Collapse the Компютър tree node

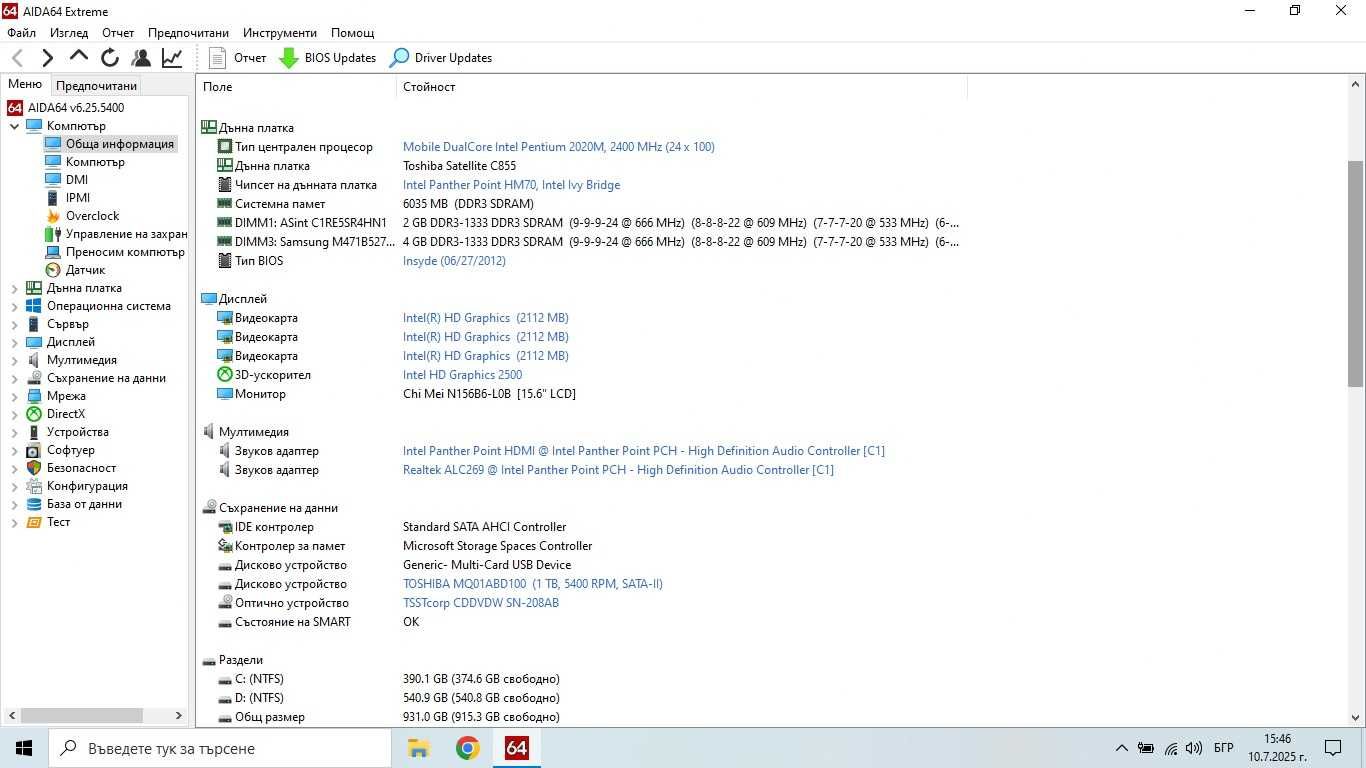[14, 126]
